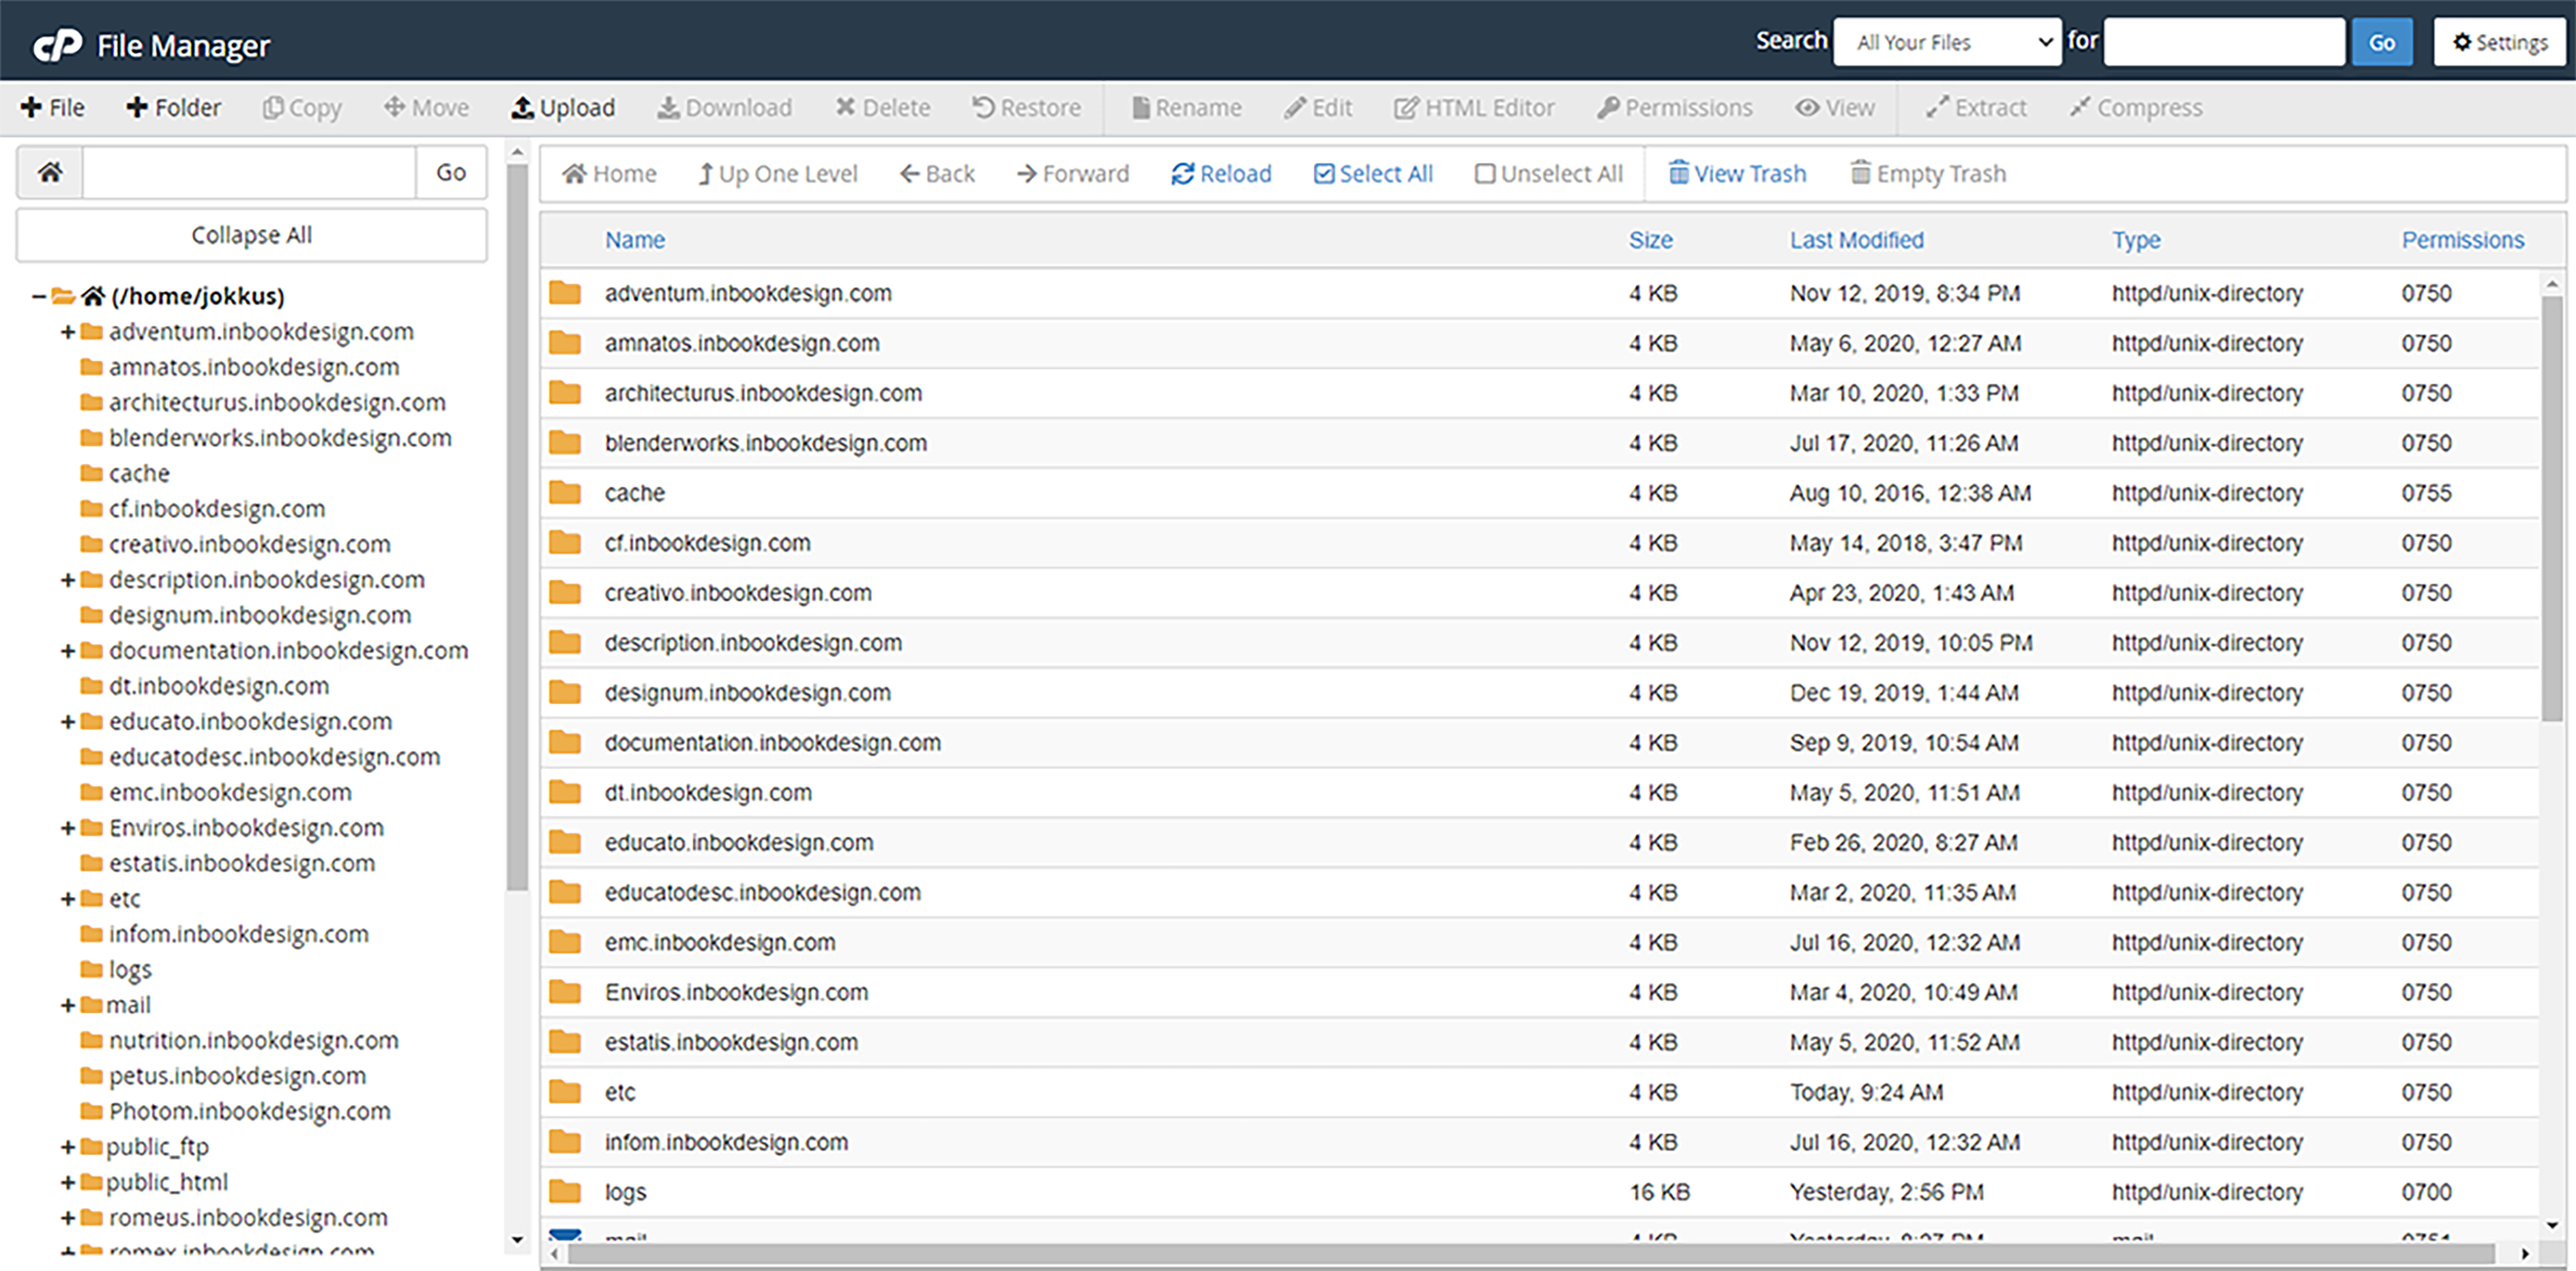The height and width of the screenshot is (1271, 2576).
Task: Expand the public_html tree folder
Action: (x=67, y=1183)
